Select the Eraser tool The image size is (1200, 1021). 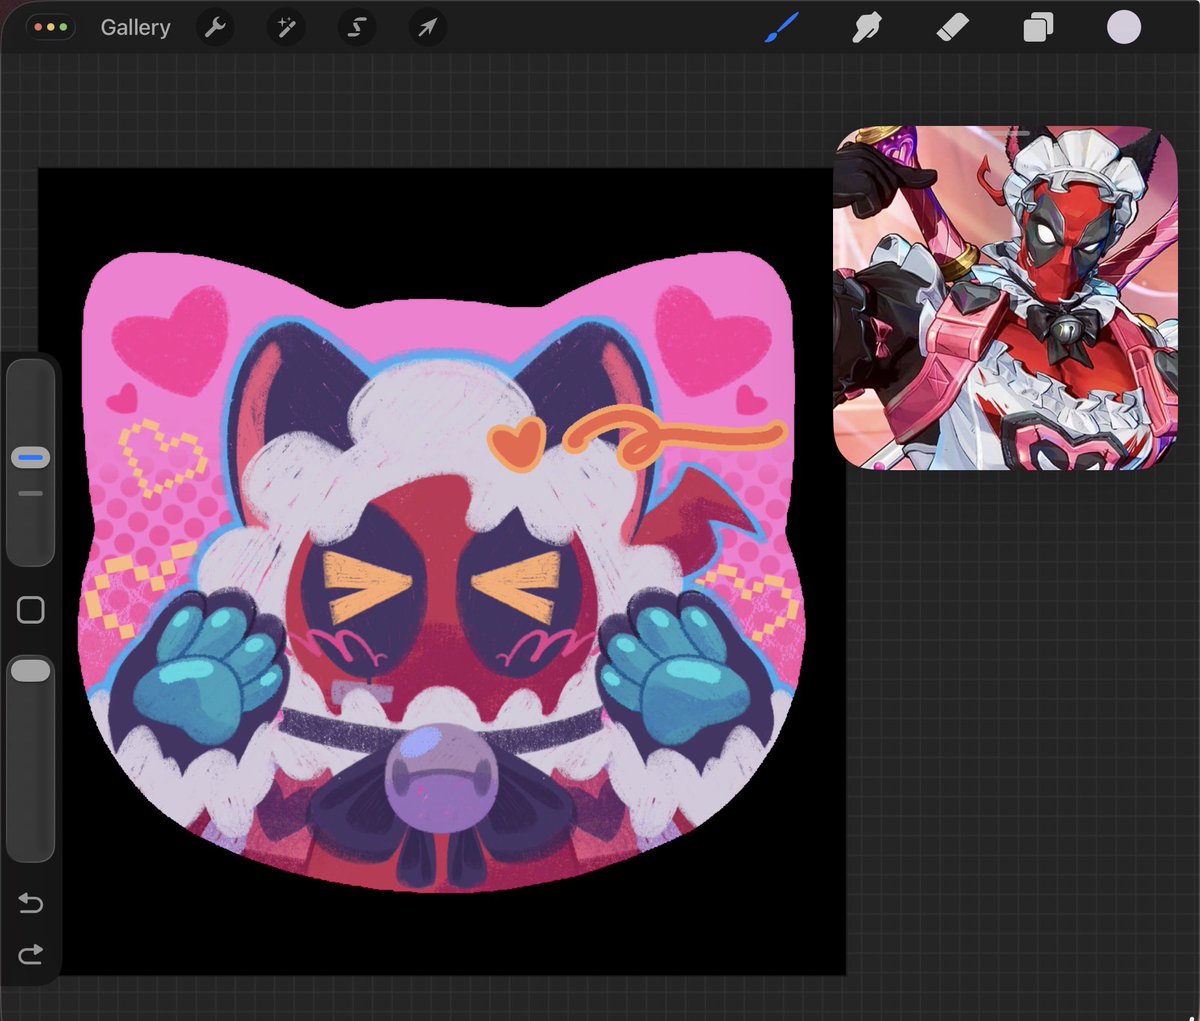(952, 28)
